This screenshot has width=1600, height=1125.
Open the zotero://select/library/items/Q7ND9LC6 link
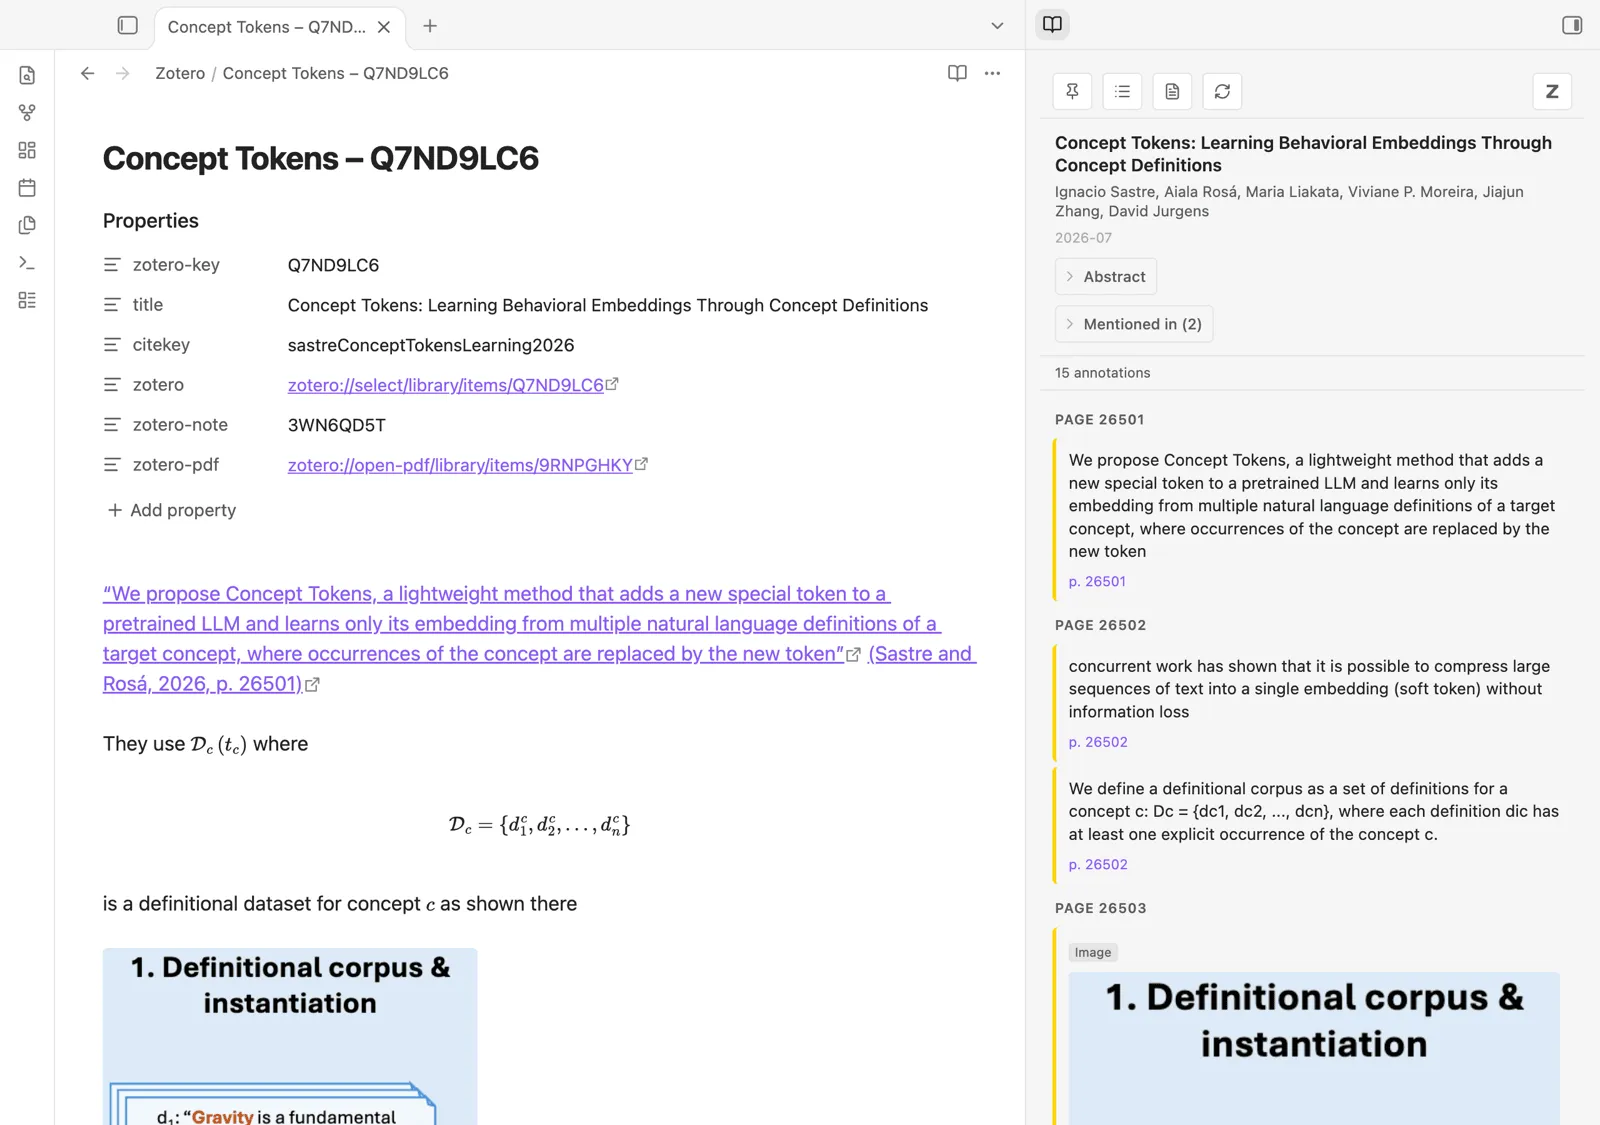pyautogui.click(x=446, y=385)
